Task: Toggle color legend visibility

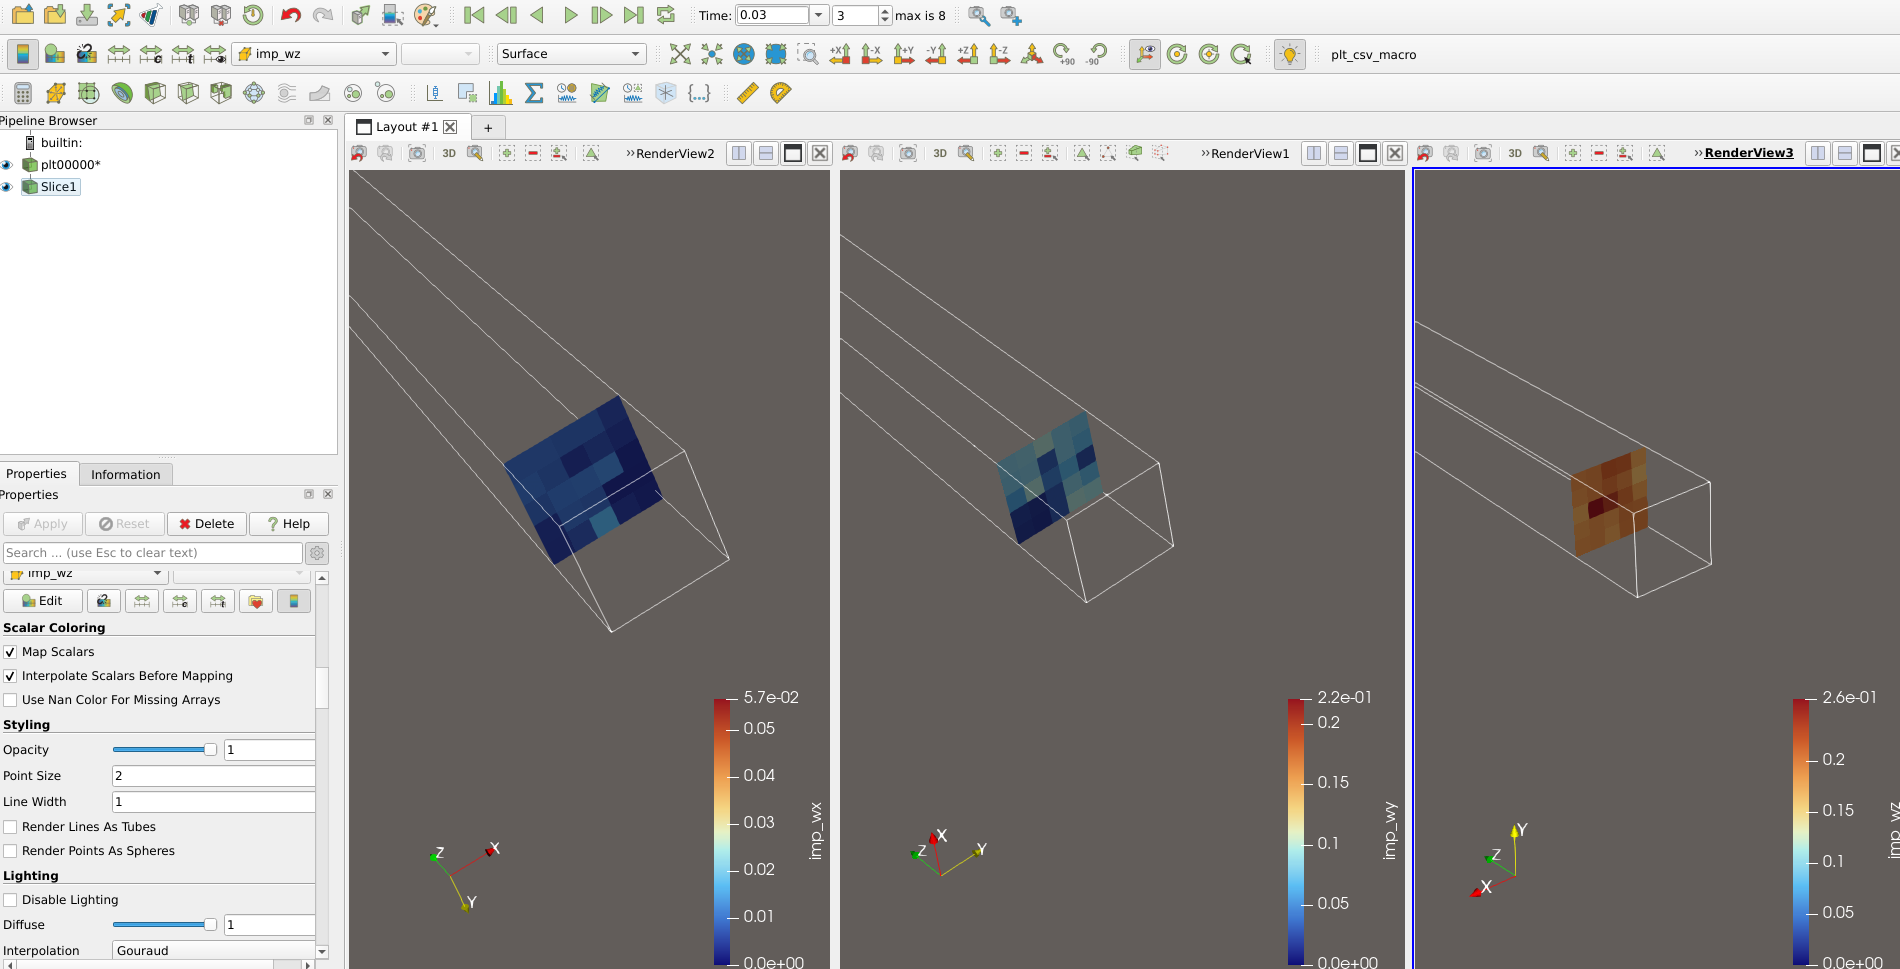Action: [x=22, y=54]
